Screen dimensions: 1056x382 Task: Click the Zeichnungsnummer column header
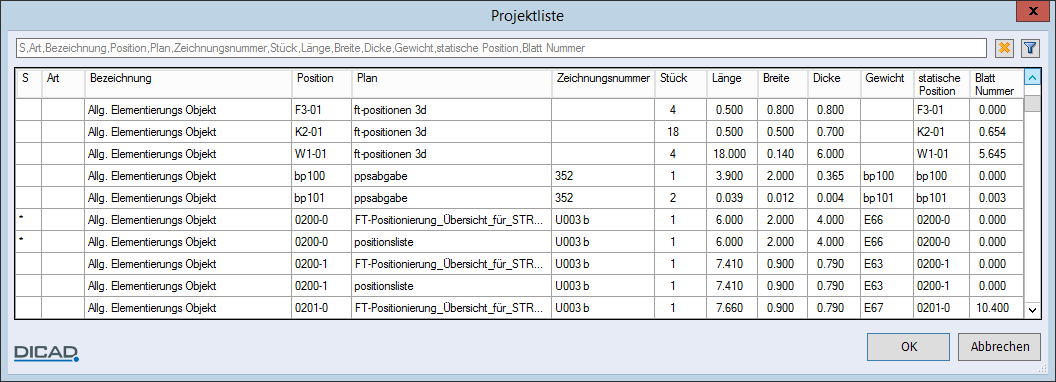[x=603, y=84]
